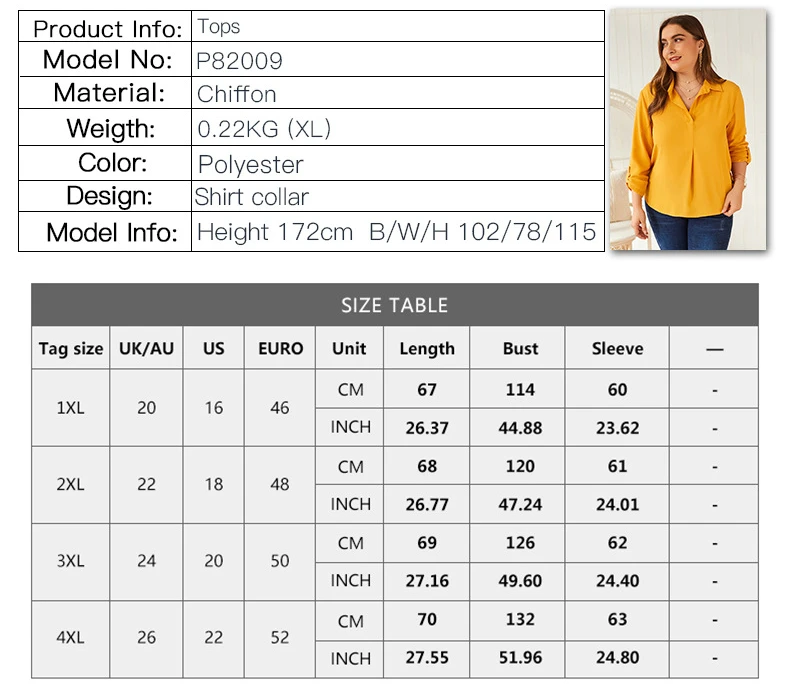The width and height of the screenshot is (790, 686).
Task: Click the model number P82009
Action: click(x=239, y=61)
